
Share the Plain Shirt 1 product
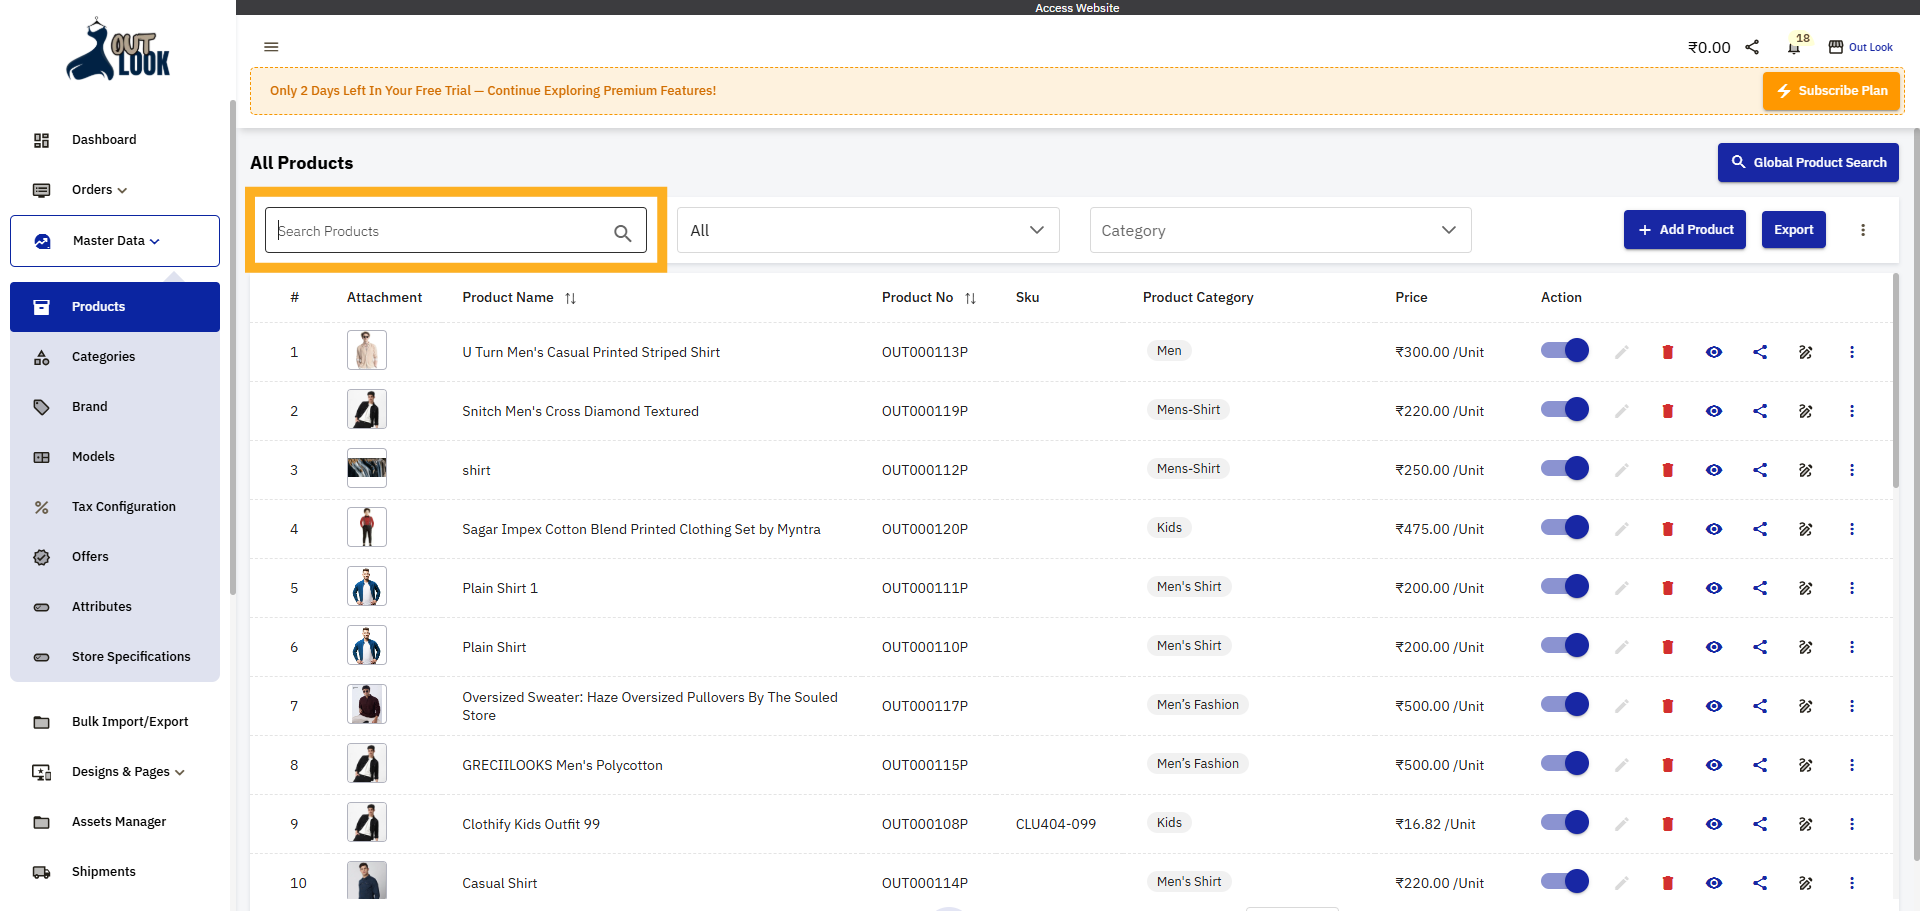[1760, 588]
